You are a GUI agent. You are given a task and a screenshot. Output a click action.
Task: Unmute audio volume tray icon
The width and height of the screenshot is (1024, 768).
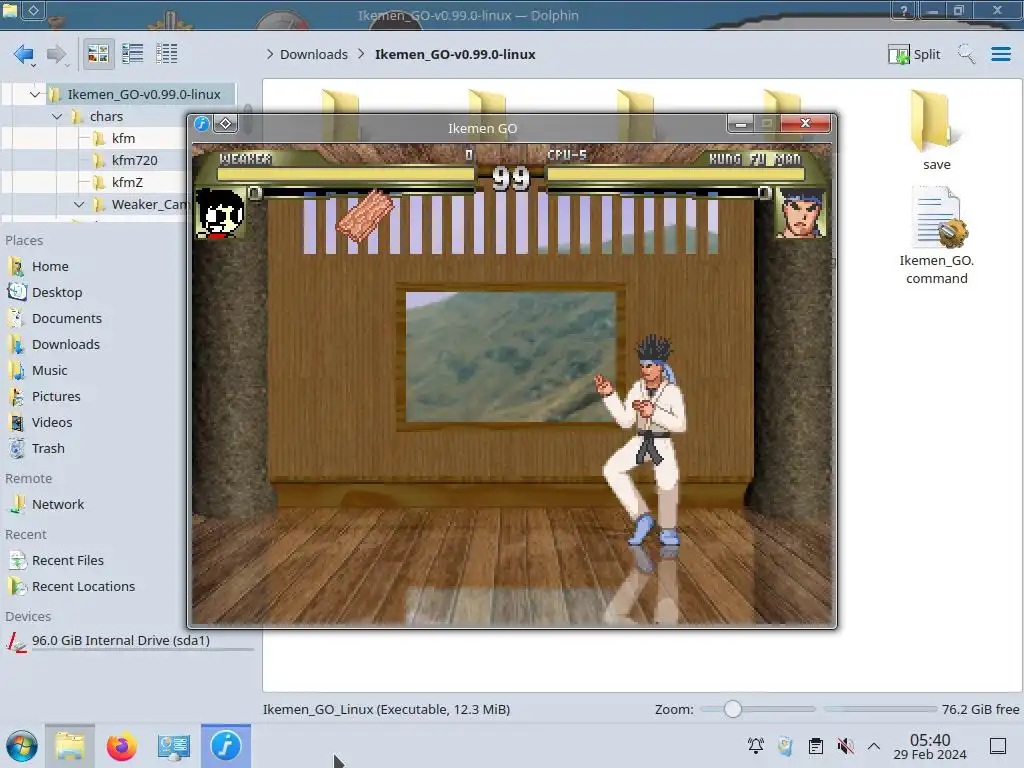(x=845, y=746)
